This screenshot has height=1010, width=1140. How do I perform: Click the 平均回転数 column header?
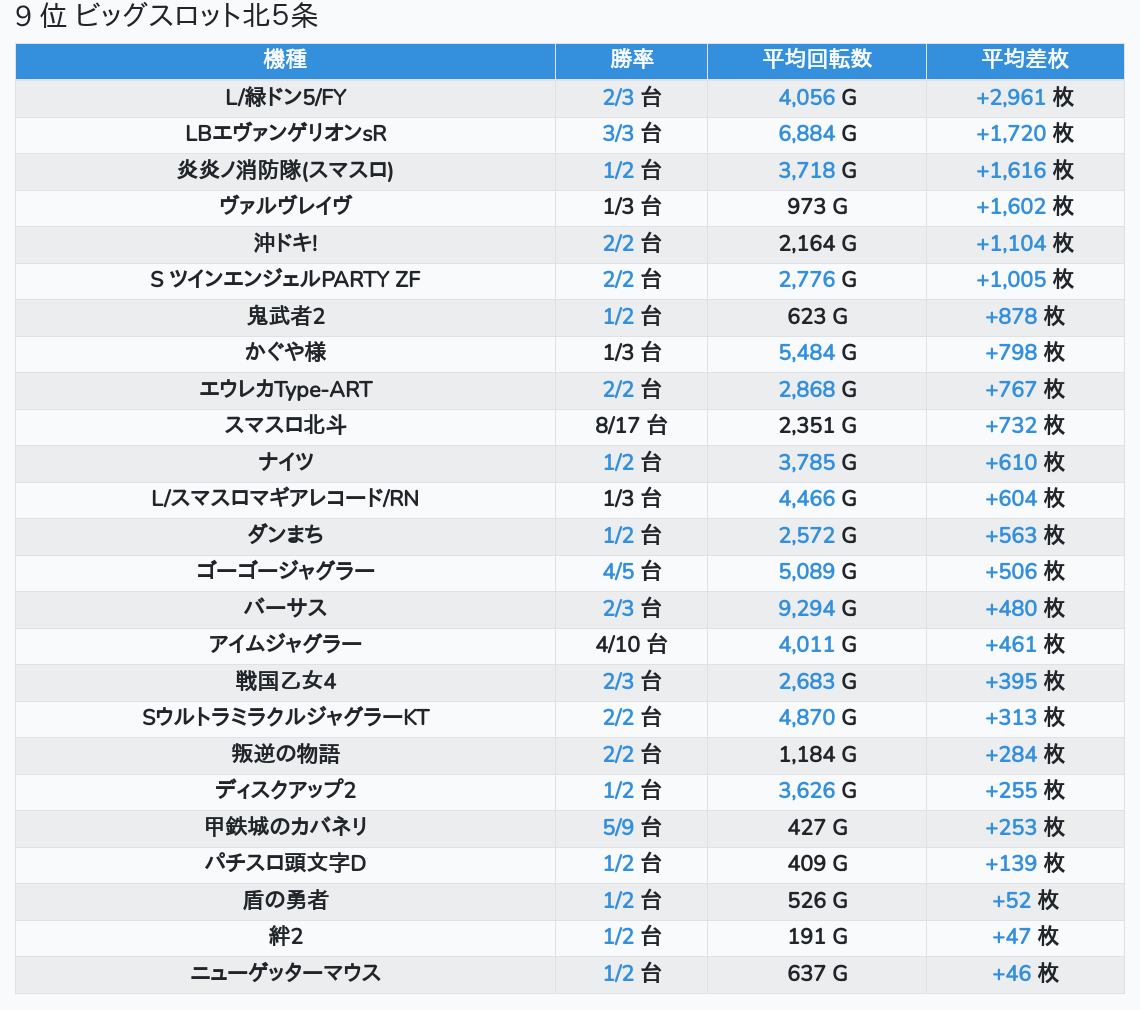pos(816,60)
